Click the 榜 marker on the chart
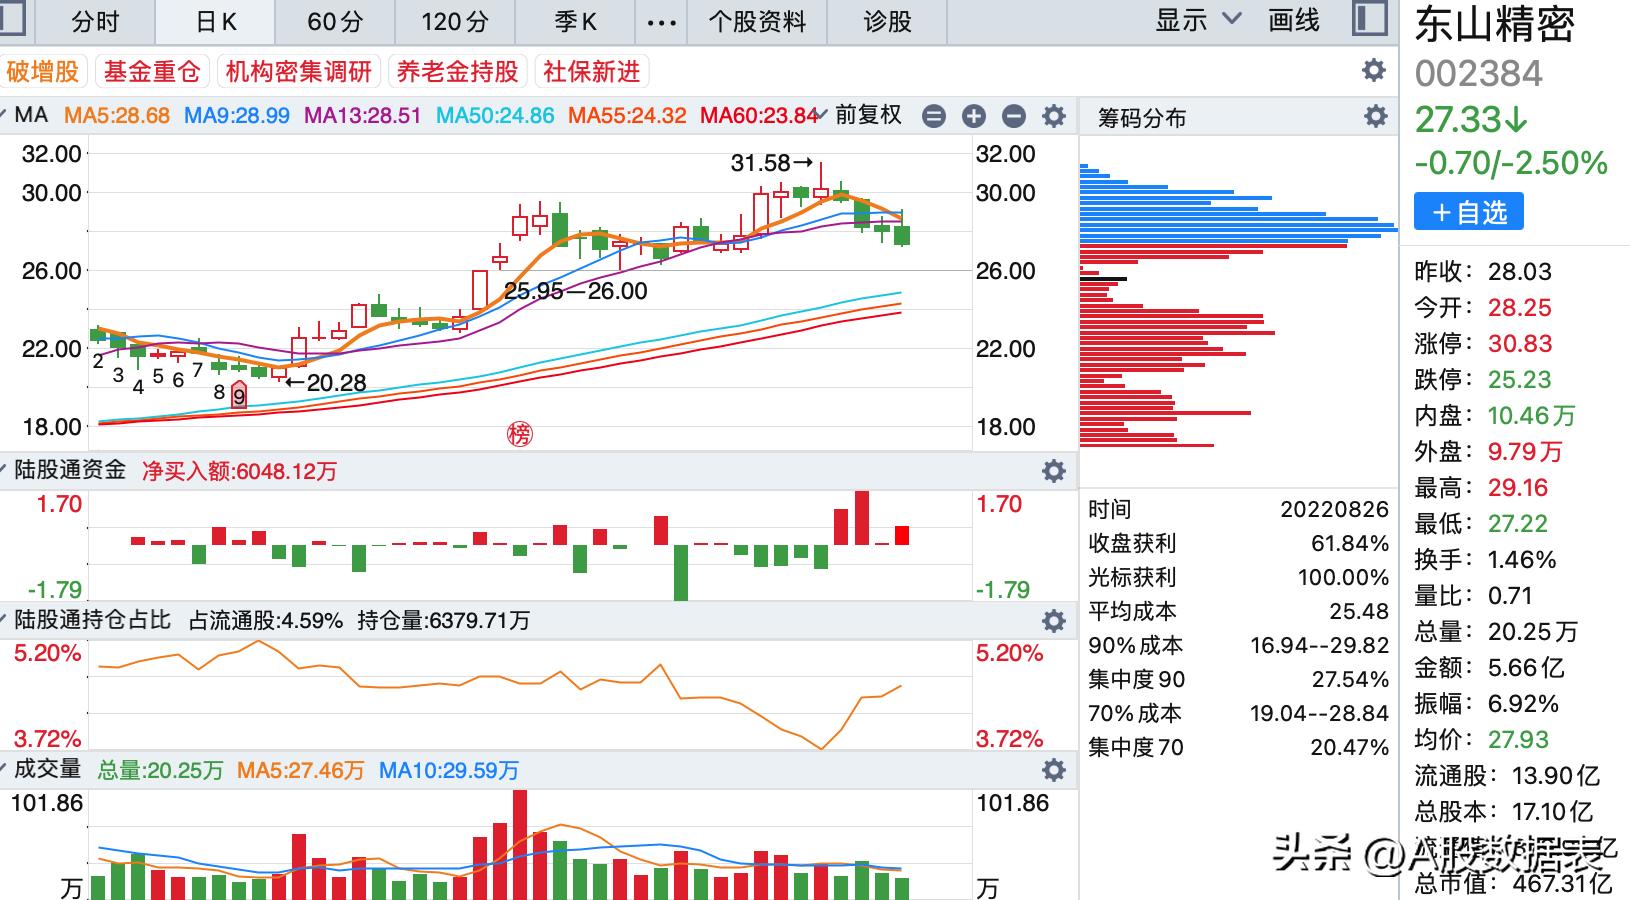 [x=519, y=434]
